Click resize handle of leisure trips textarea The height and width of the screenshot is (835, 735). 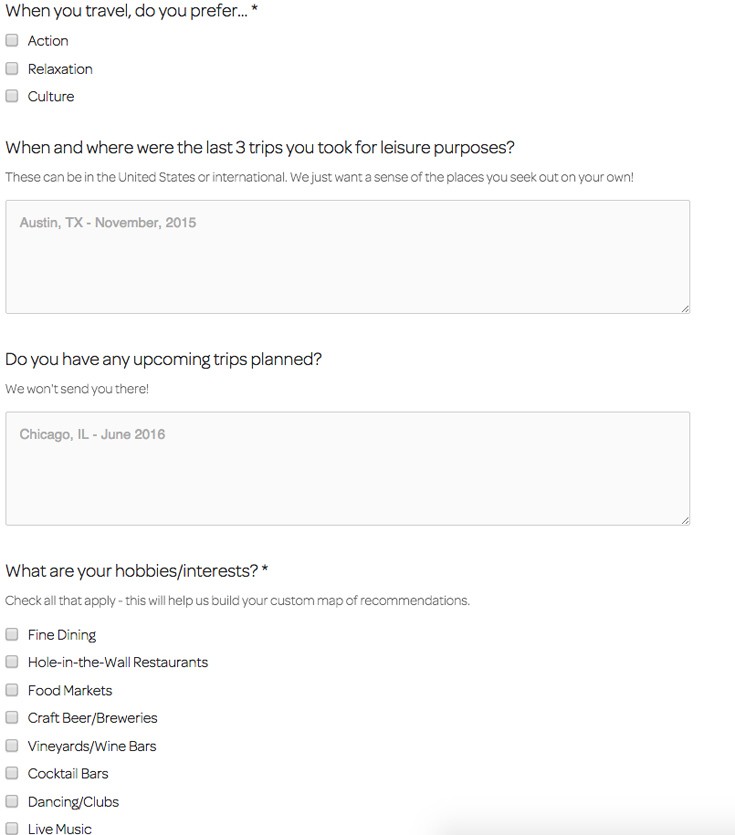[685, 308]
